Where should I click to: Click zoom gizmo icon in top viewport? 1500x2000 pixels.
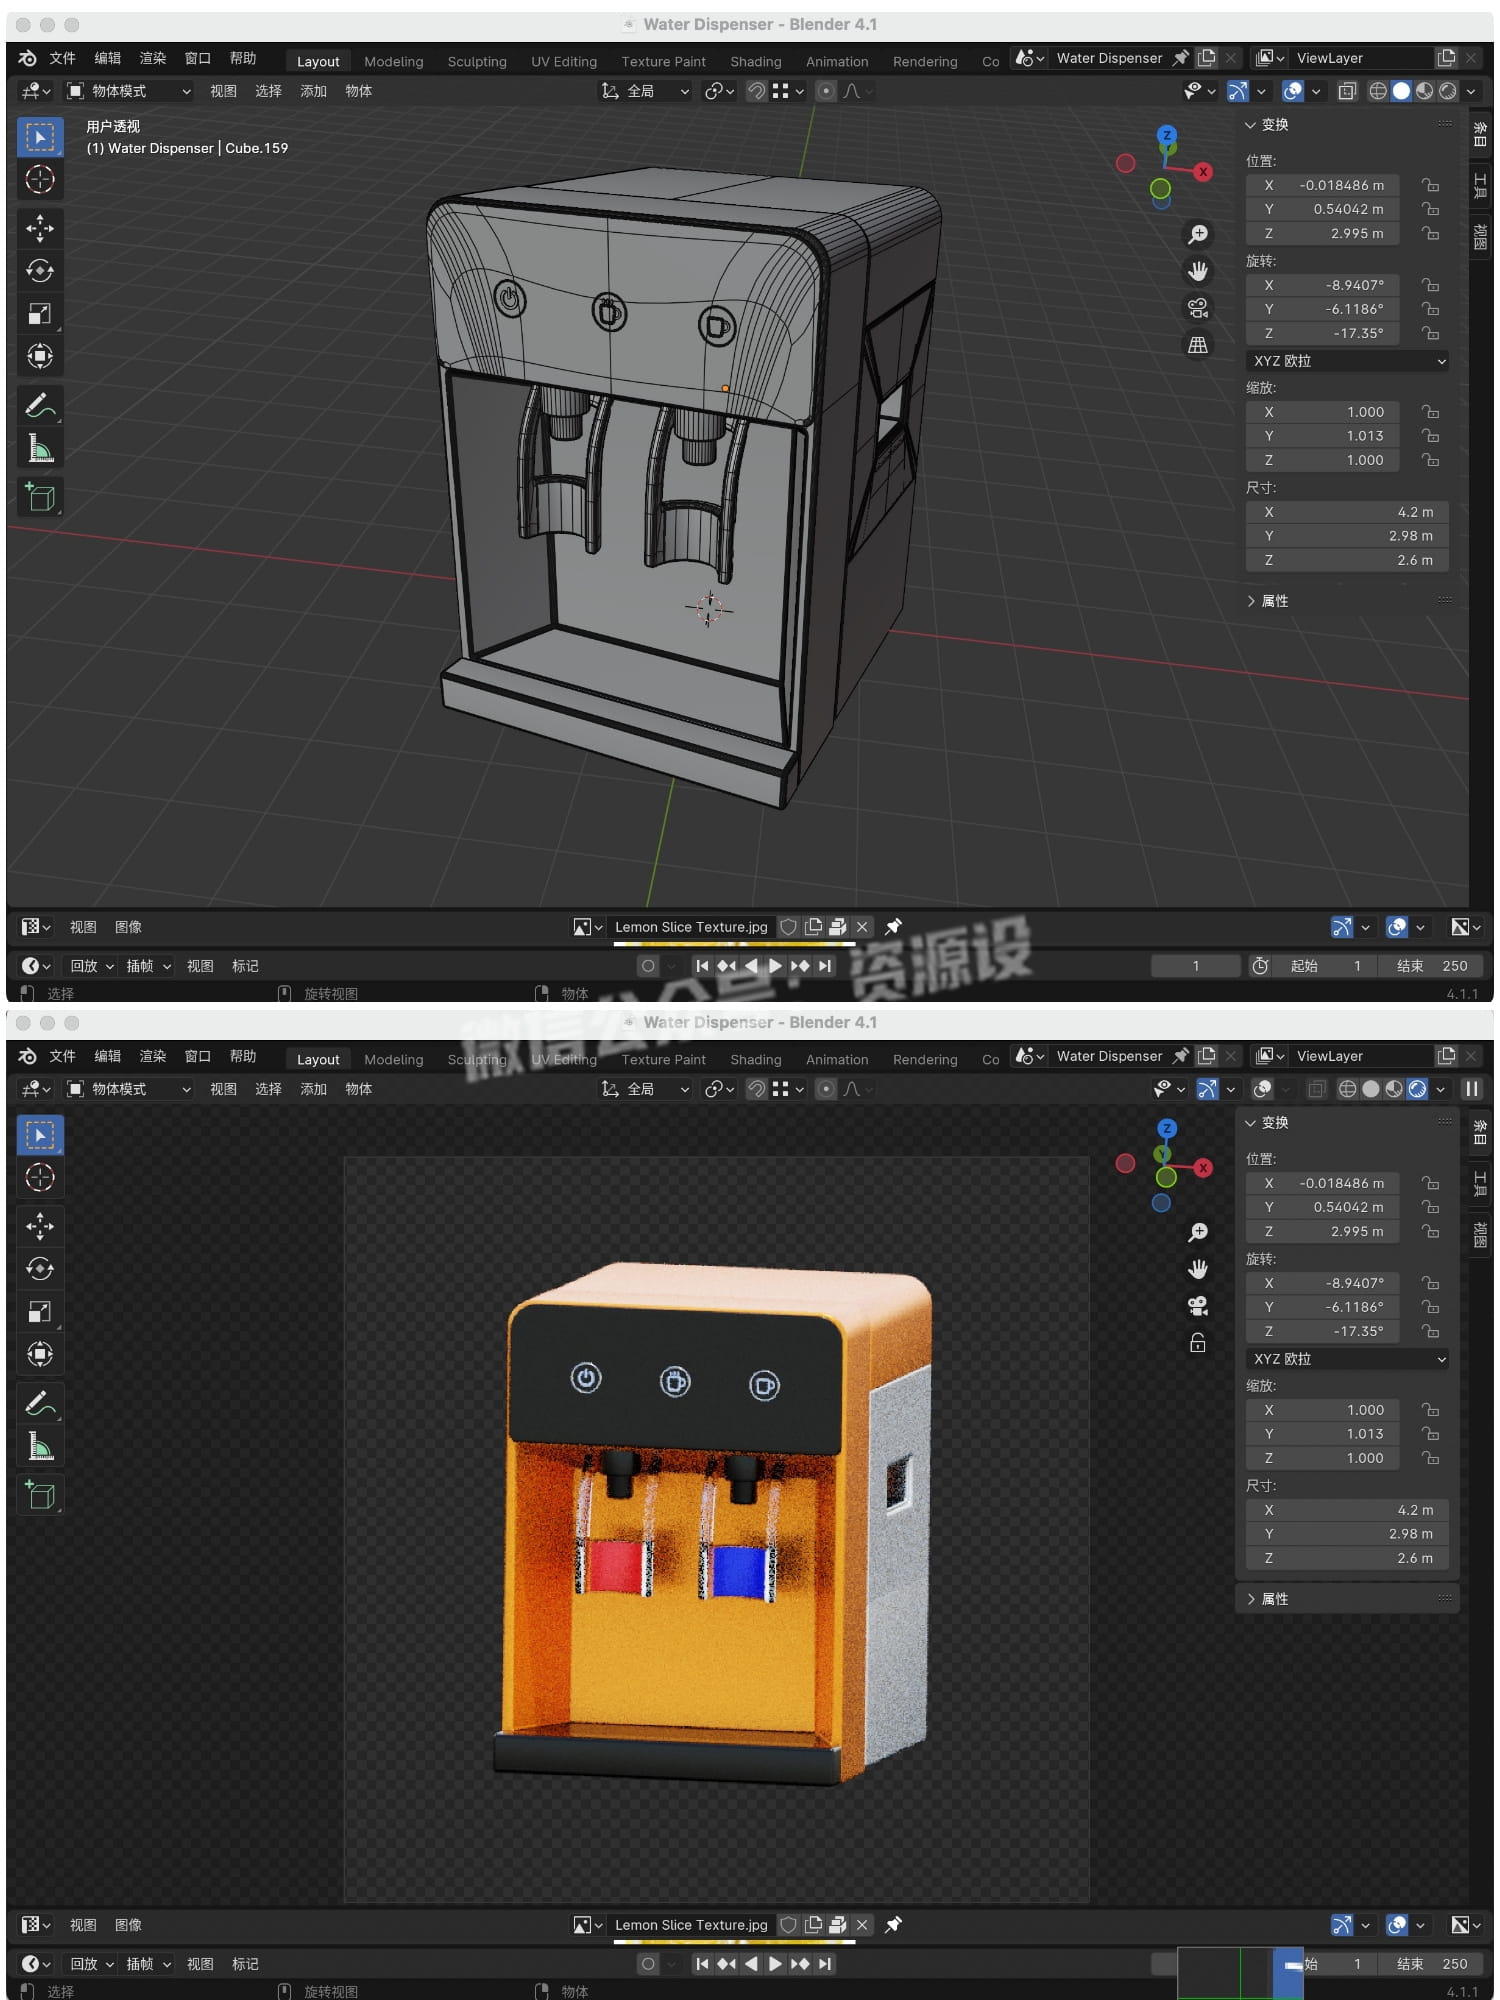[x=1197, y=234]
